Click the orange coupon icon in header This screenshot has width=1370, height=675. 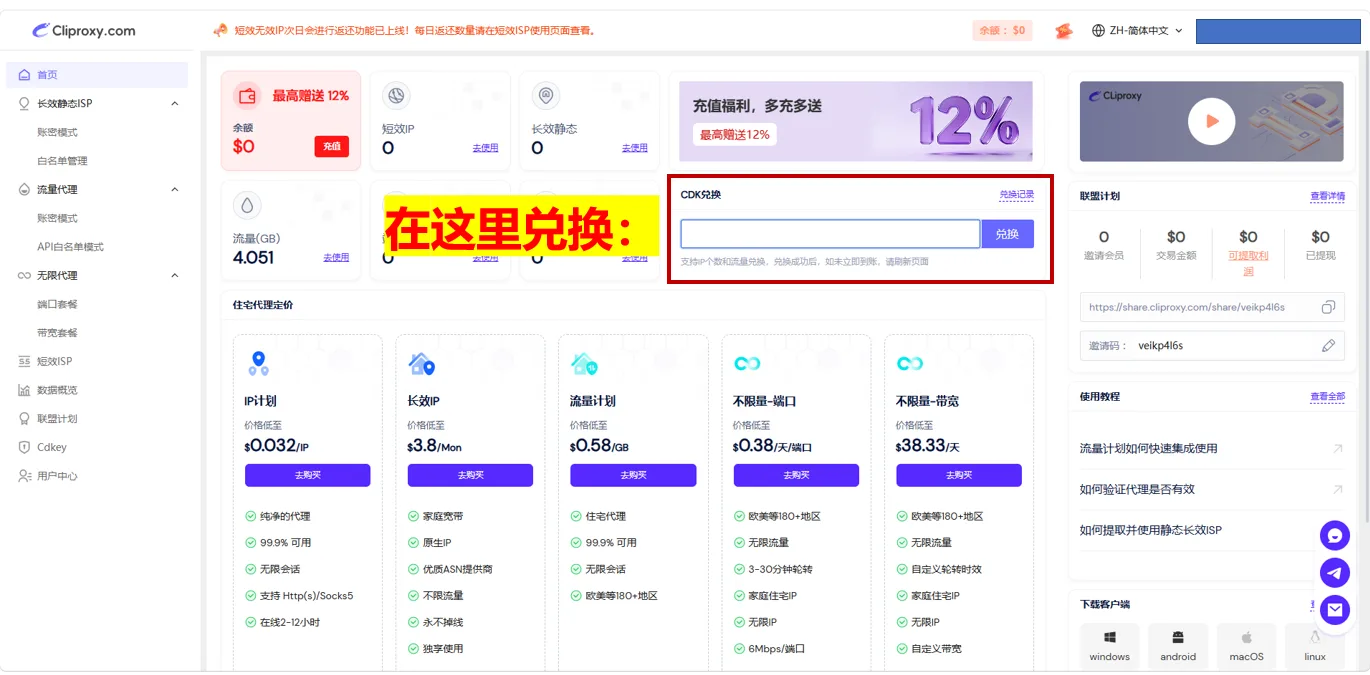click(1064, 31)
